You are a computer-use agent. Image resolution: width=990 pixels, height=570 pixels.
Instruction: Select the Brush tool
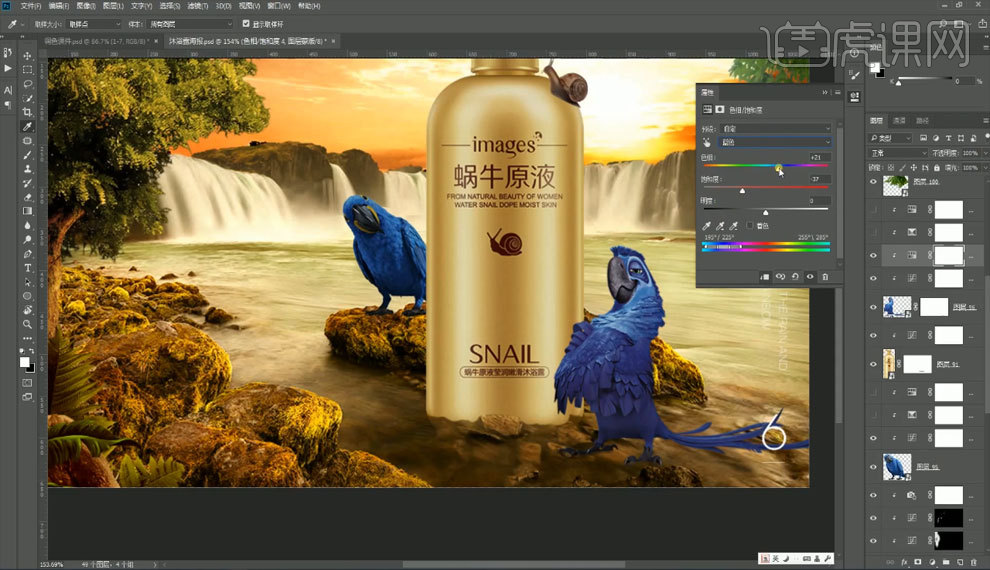tap(27, 155)
